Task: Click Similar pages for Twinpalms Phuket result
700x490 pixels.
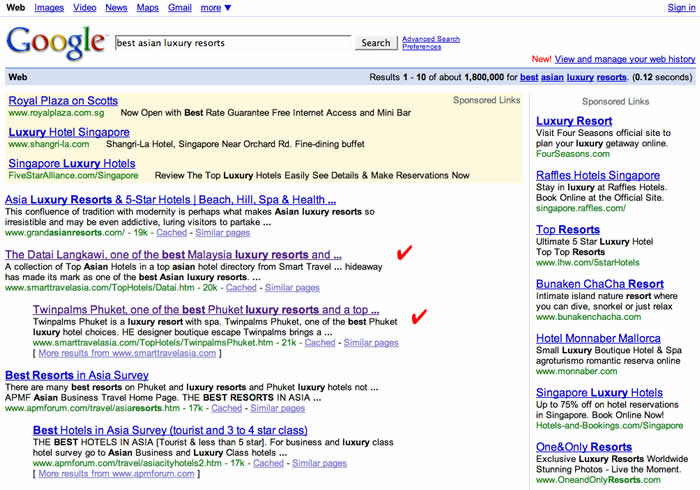Action: (x=371, y=343)
